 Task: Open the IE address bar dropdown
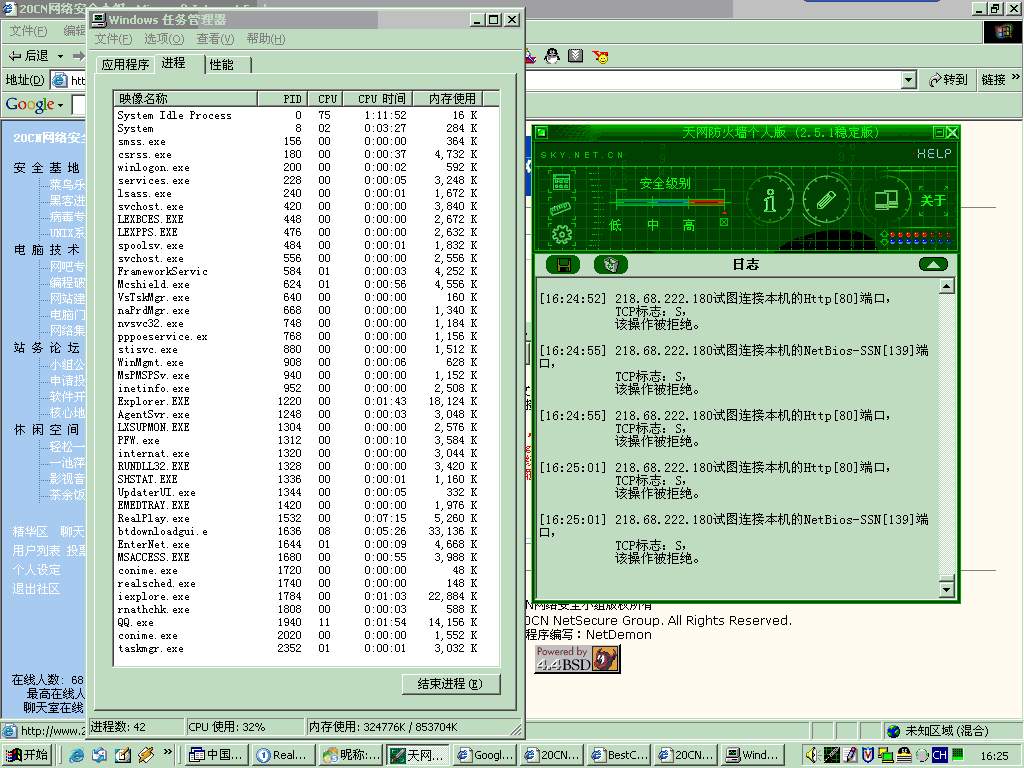tap(908, 80)
